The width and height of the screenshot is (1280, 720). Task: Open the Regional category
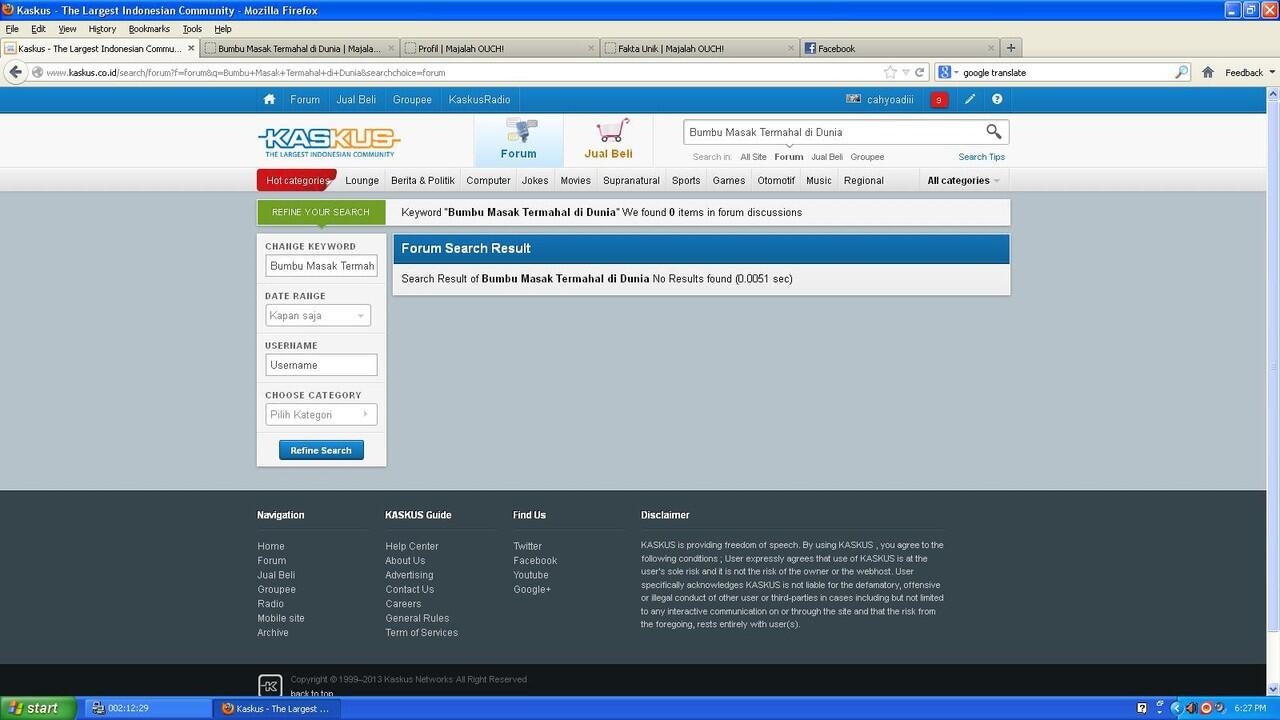pyautogui.click(x=863, y=180)
